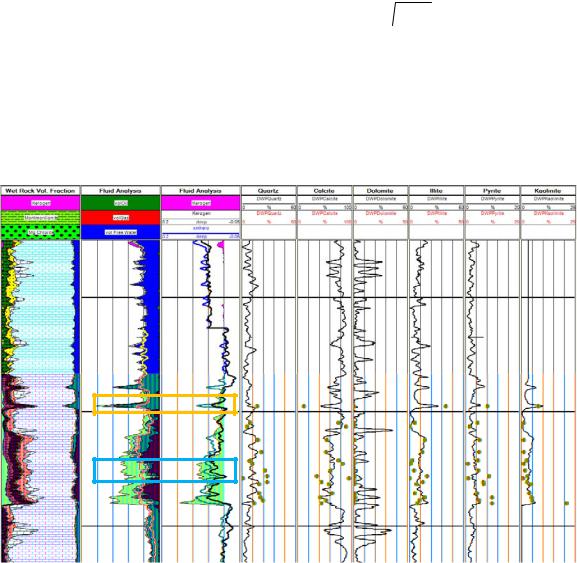This screenshot has width=577, height=563.
Task: Pick the striped Montmorillonite legend swatch
Action: [40, 218]
